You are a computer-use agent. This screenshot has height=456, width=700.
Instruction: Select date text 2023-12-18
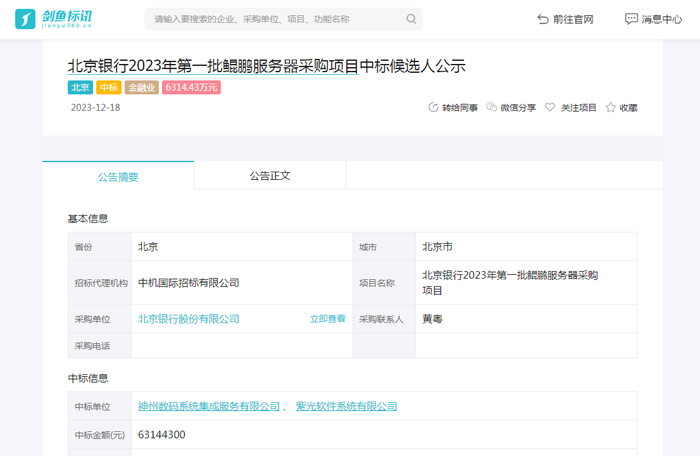(x=95, y=108)
